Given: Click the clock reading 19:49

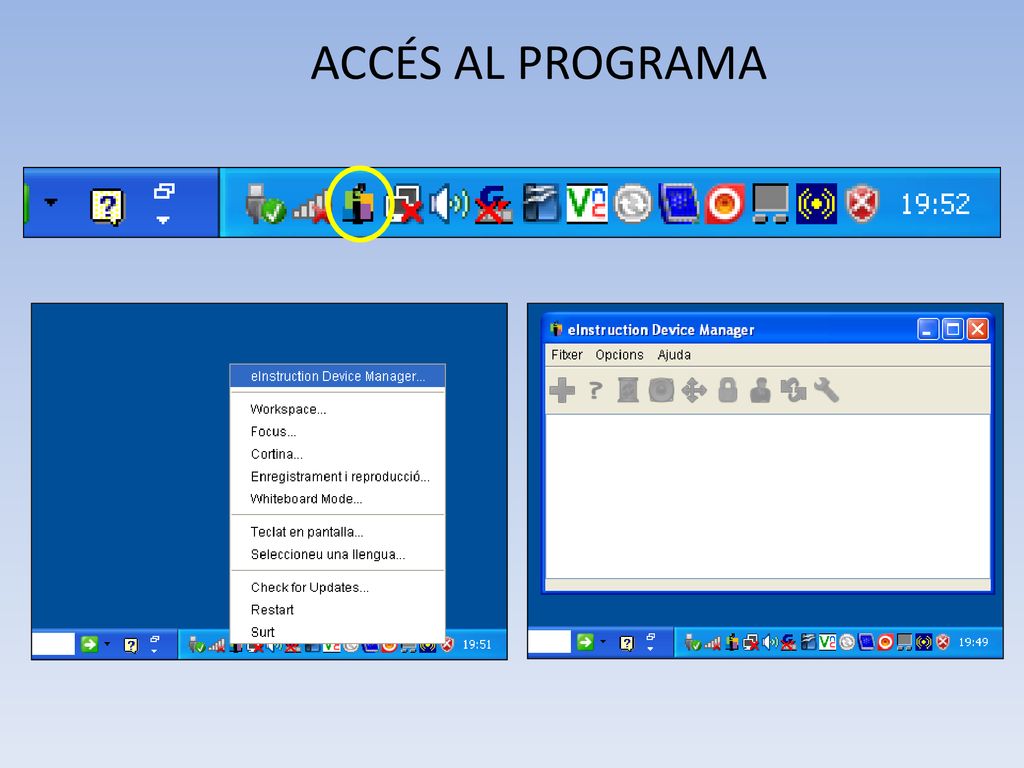Looking at the screenshot, I should click(x=973, y=643).
